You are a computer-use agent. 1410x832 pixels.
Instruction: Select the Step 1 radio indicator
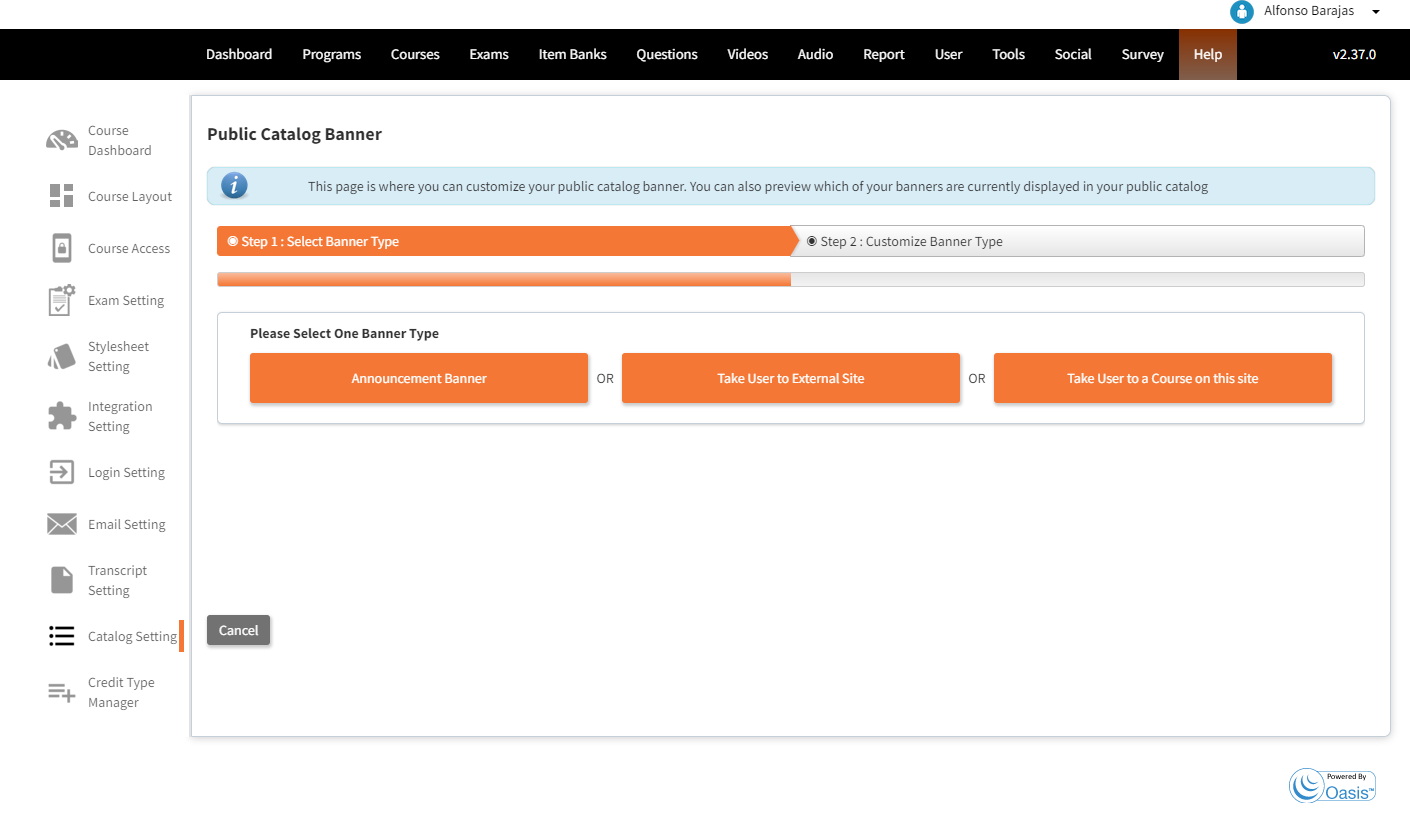click(x=232, y=240)
